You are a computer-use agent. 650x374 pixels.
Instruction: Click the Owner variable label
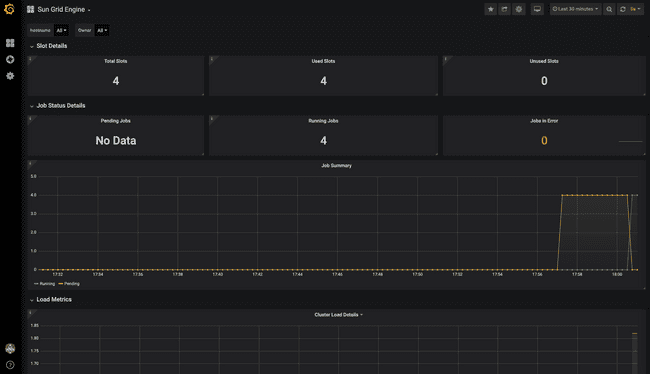85,30
